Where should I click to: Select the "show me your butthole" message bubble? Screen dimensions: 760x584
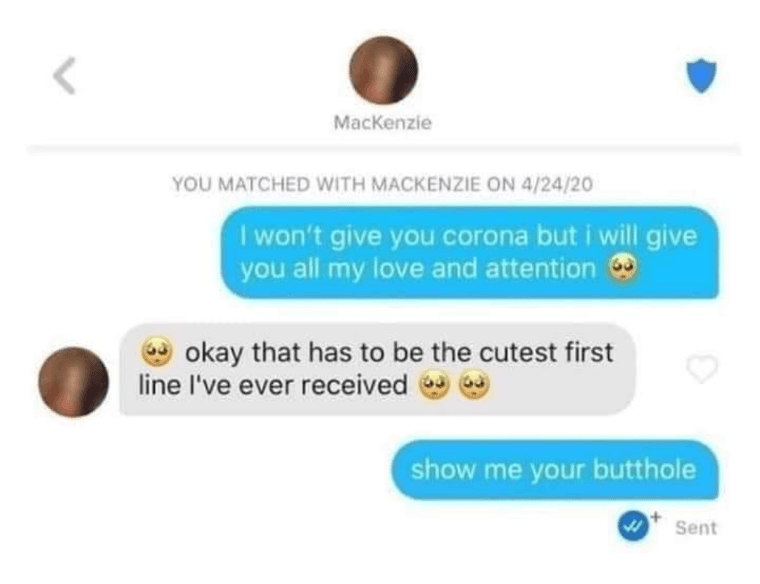554,469
